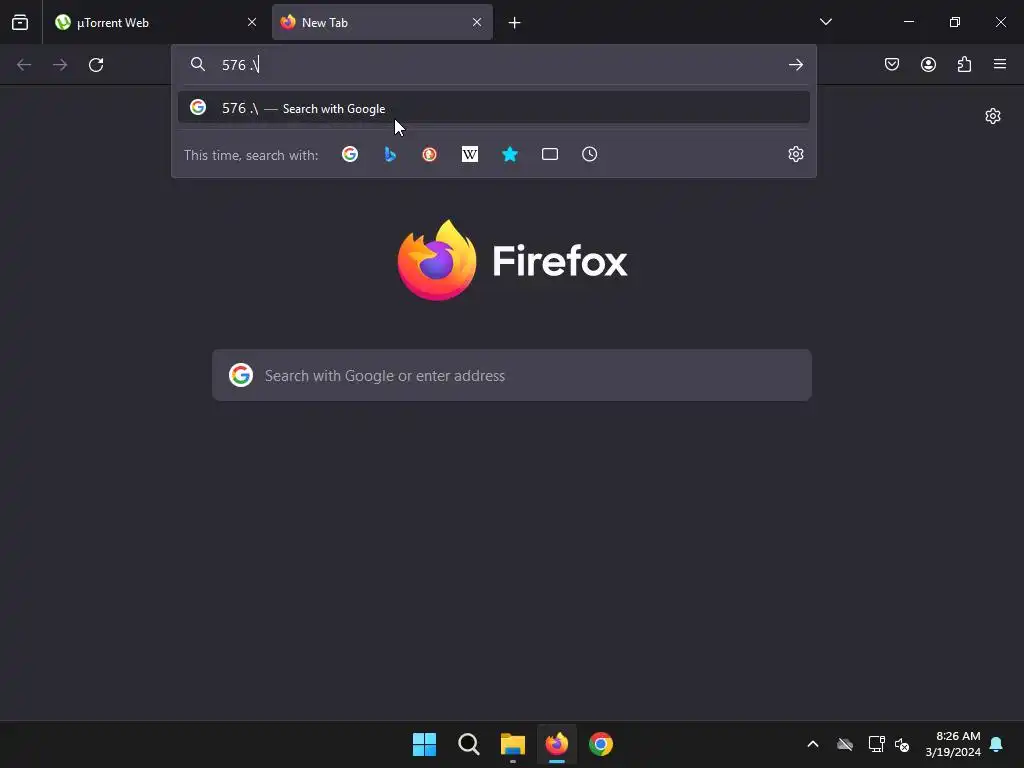This screenshot has width=1024, height=768.
Task: Click 'This time, search with:' label
Action: click(251, 155)
